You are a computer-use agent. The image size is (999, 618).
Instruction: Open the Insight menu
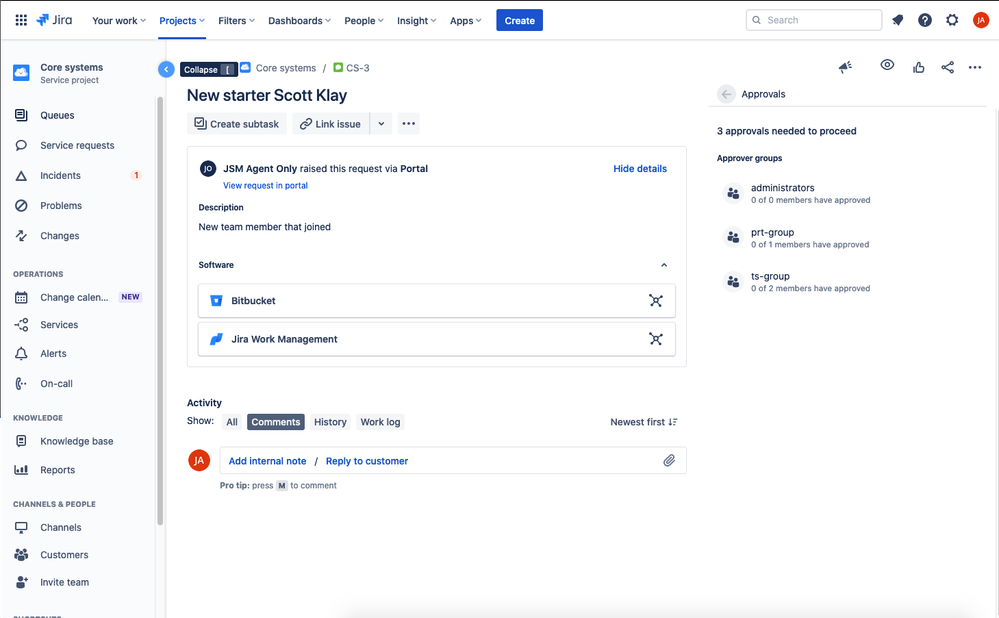(417, 20)
